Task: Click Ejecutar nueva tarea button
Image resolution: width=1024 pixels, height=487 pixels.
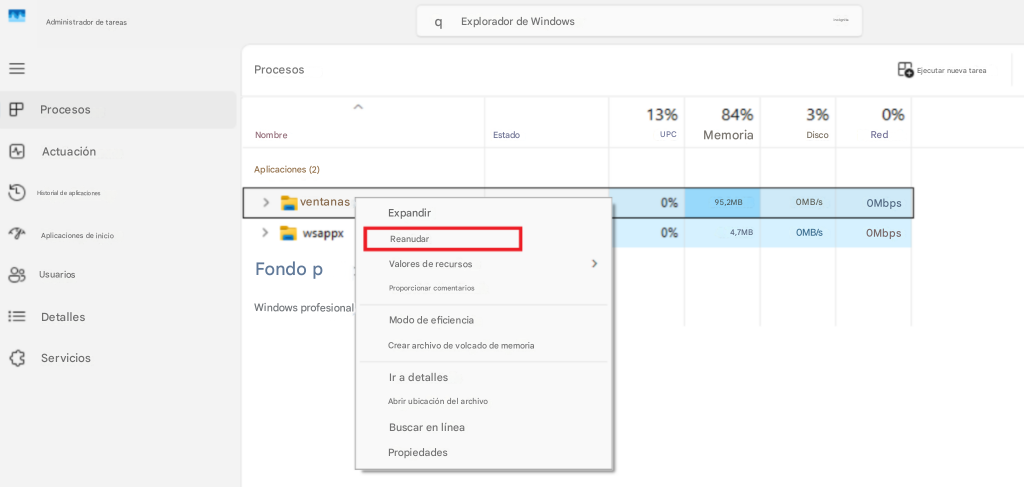Action: point(942,70)
